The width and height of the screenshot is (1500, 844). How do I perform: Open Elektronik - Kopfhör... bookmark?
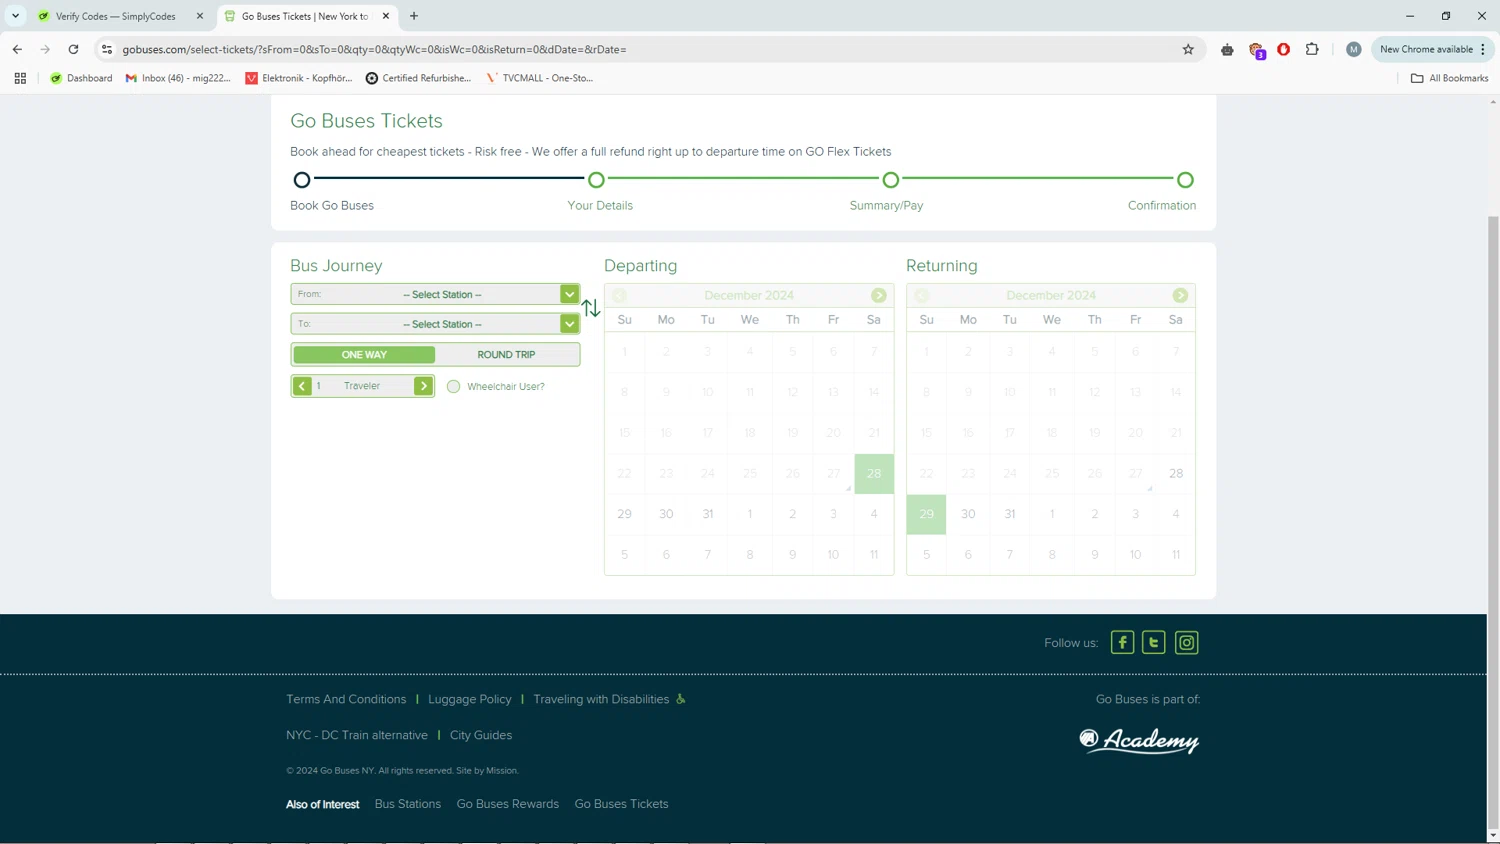pyautogui.click(x=299, y=78)
